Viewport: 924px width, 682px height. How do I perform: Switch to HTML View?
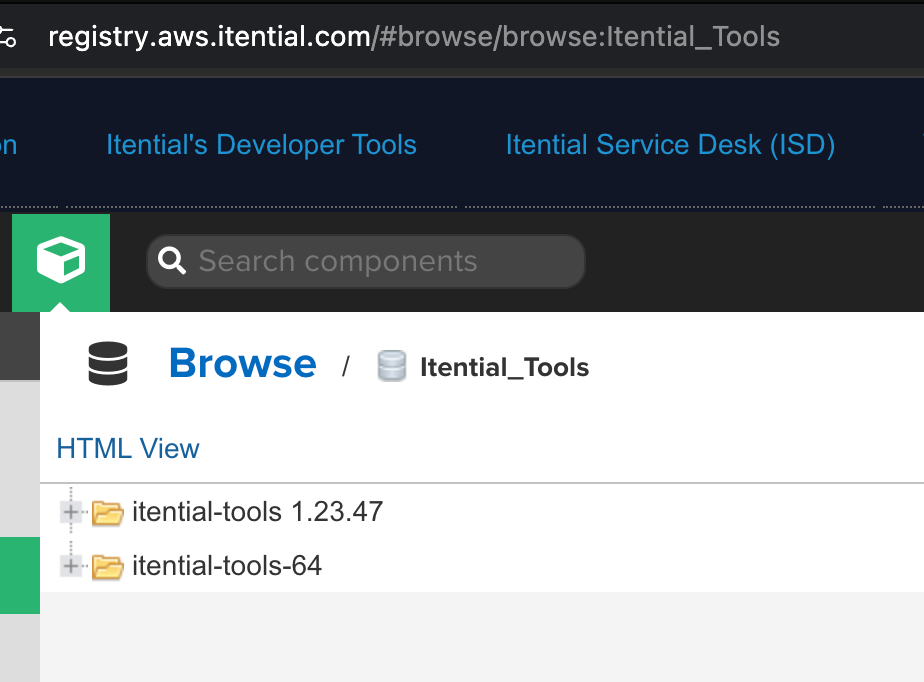click(x=128, y=448)
